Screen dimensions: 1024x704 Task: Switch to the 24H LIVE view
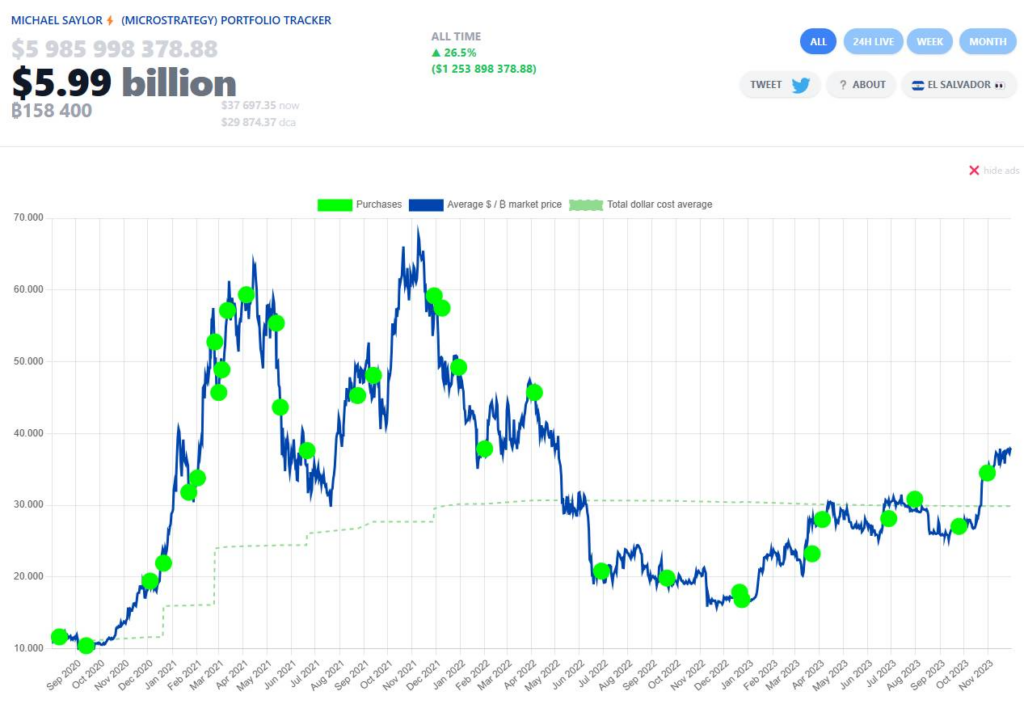[873, 42]
